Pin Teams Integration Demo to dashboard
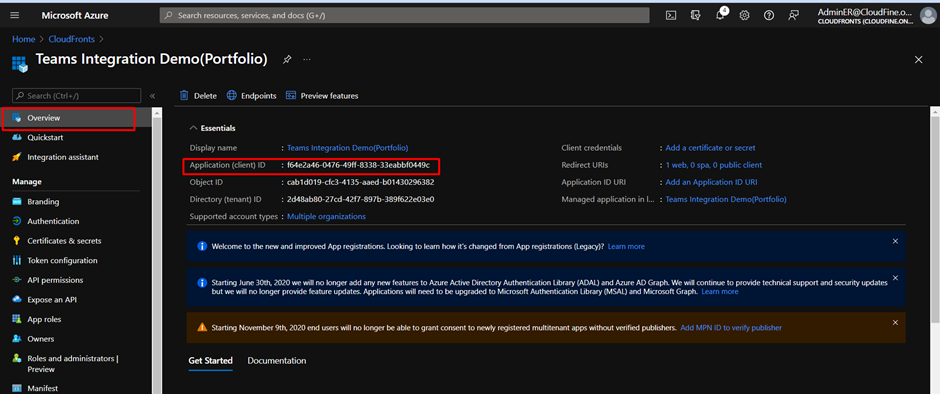Screen dimensions: 940x394 [287, 59]
